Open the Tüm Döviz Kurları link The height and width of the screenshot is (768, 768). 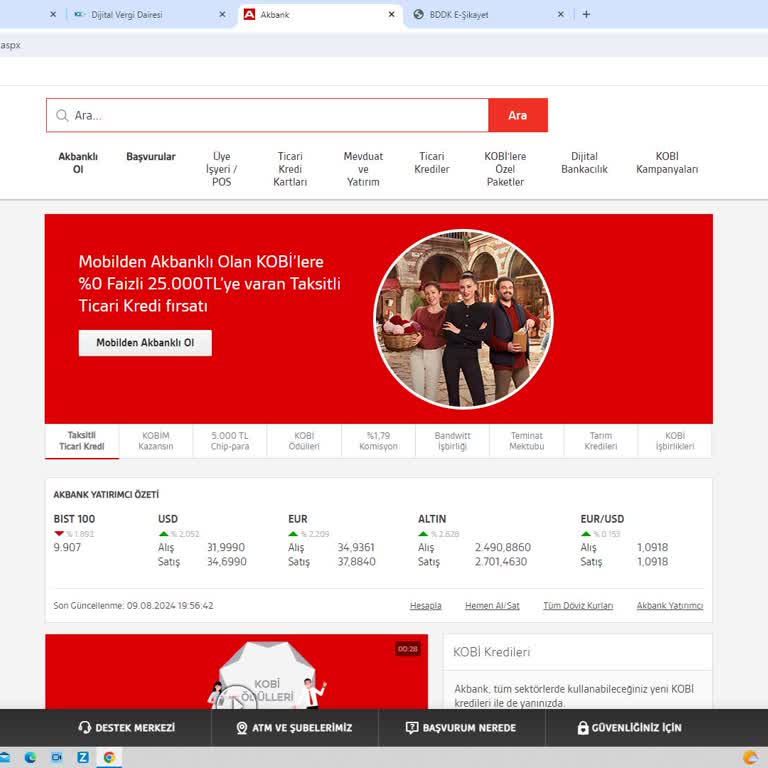point(578,606)
